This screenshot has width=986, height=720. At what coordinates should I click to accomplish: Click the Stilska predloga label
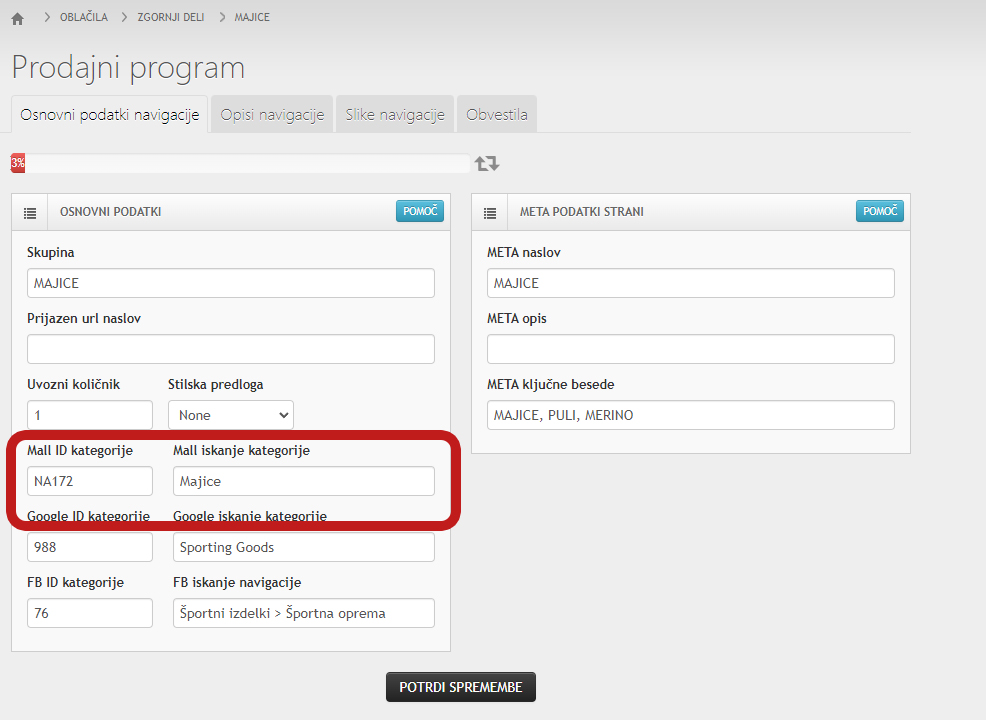coord(216,384)
